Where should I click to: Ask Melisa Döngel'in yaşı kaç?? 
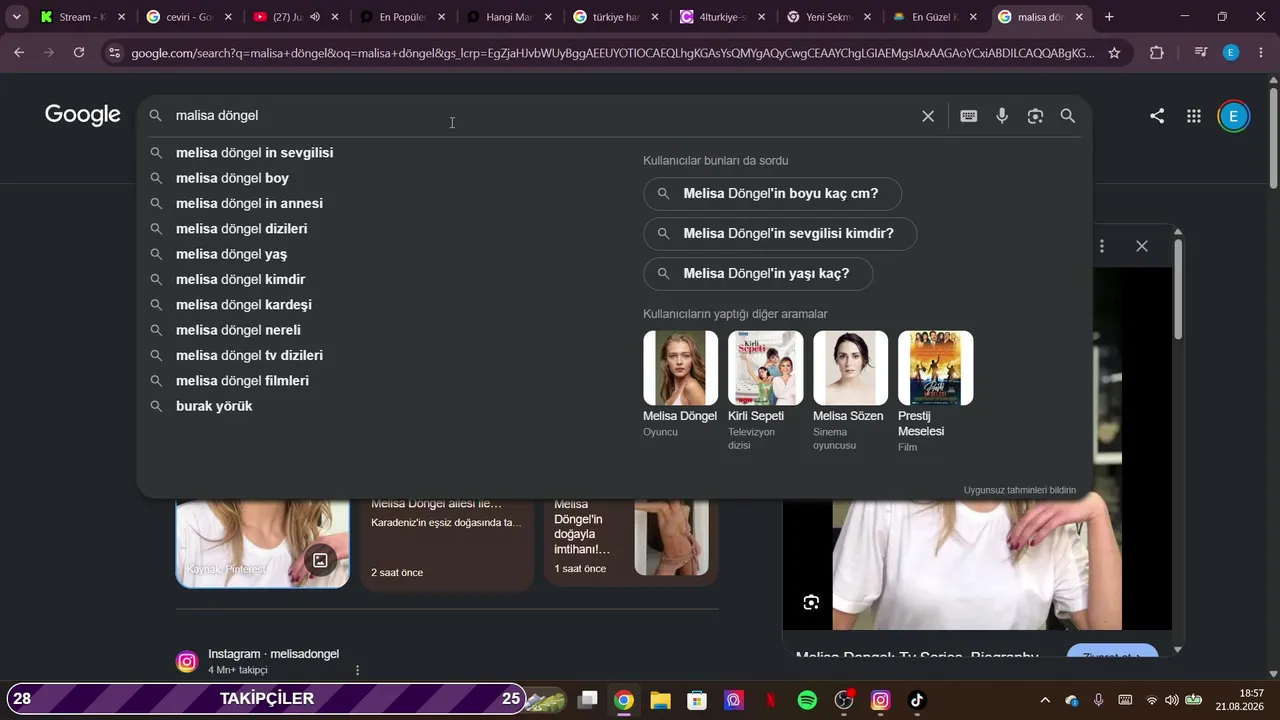tap(758, 274)
